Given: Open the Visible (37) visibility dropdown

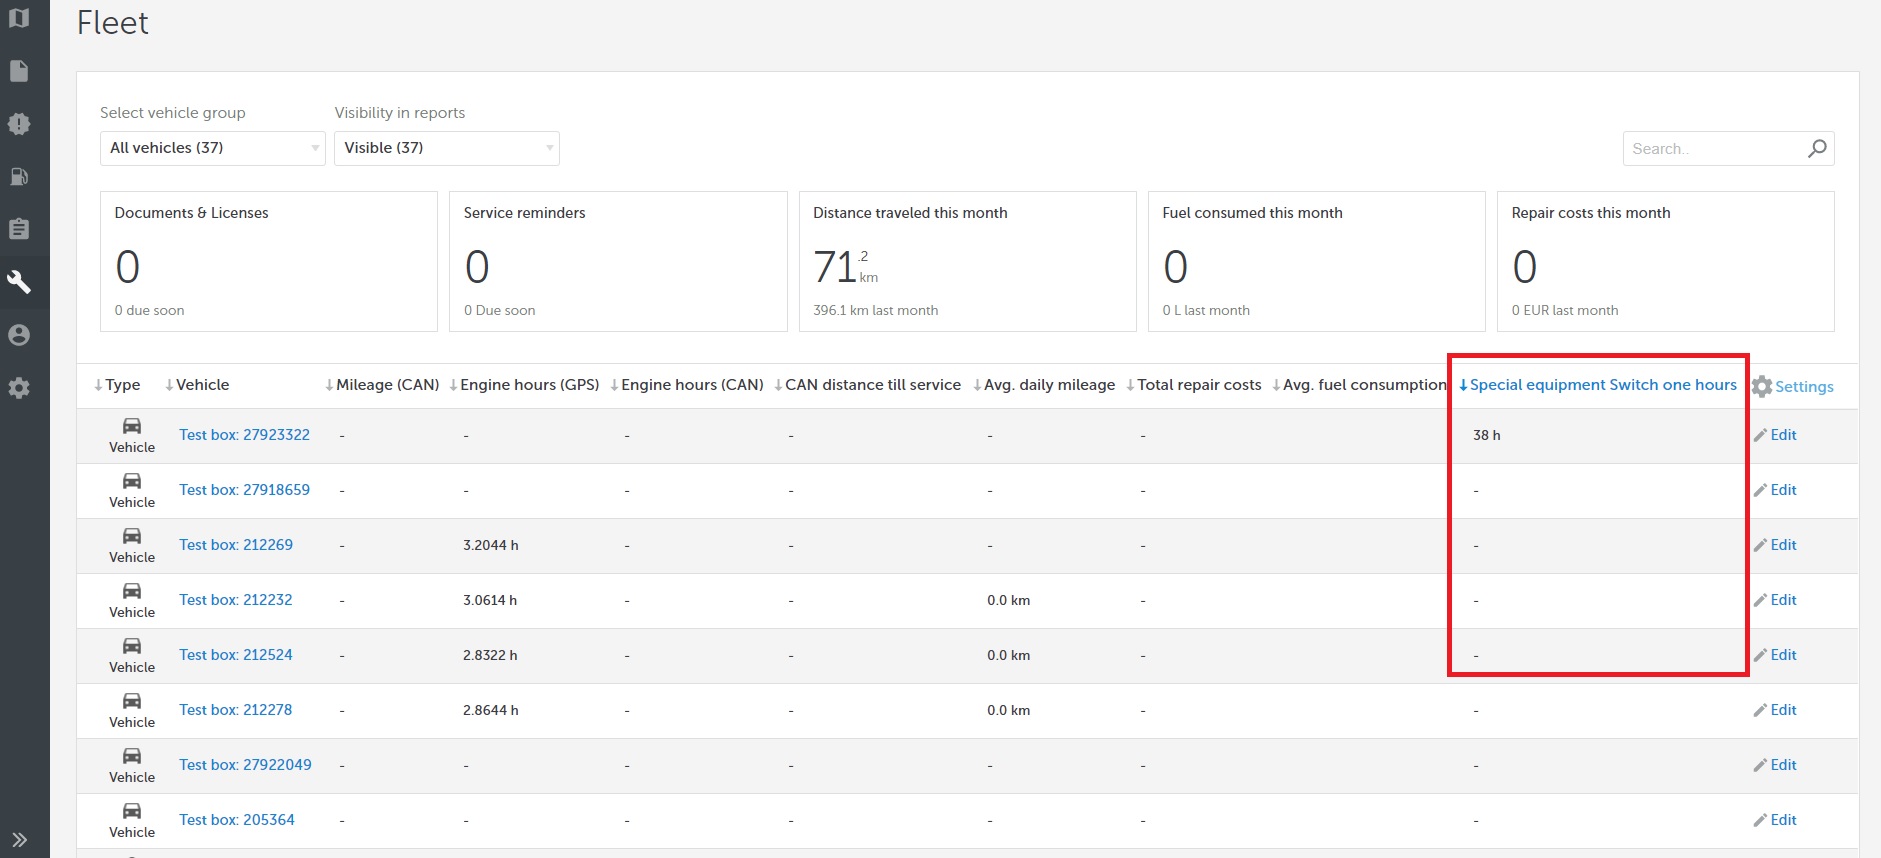Looking at the screenshot, I should [x=446, y=148].
